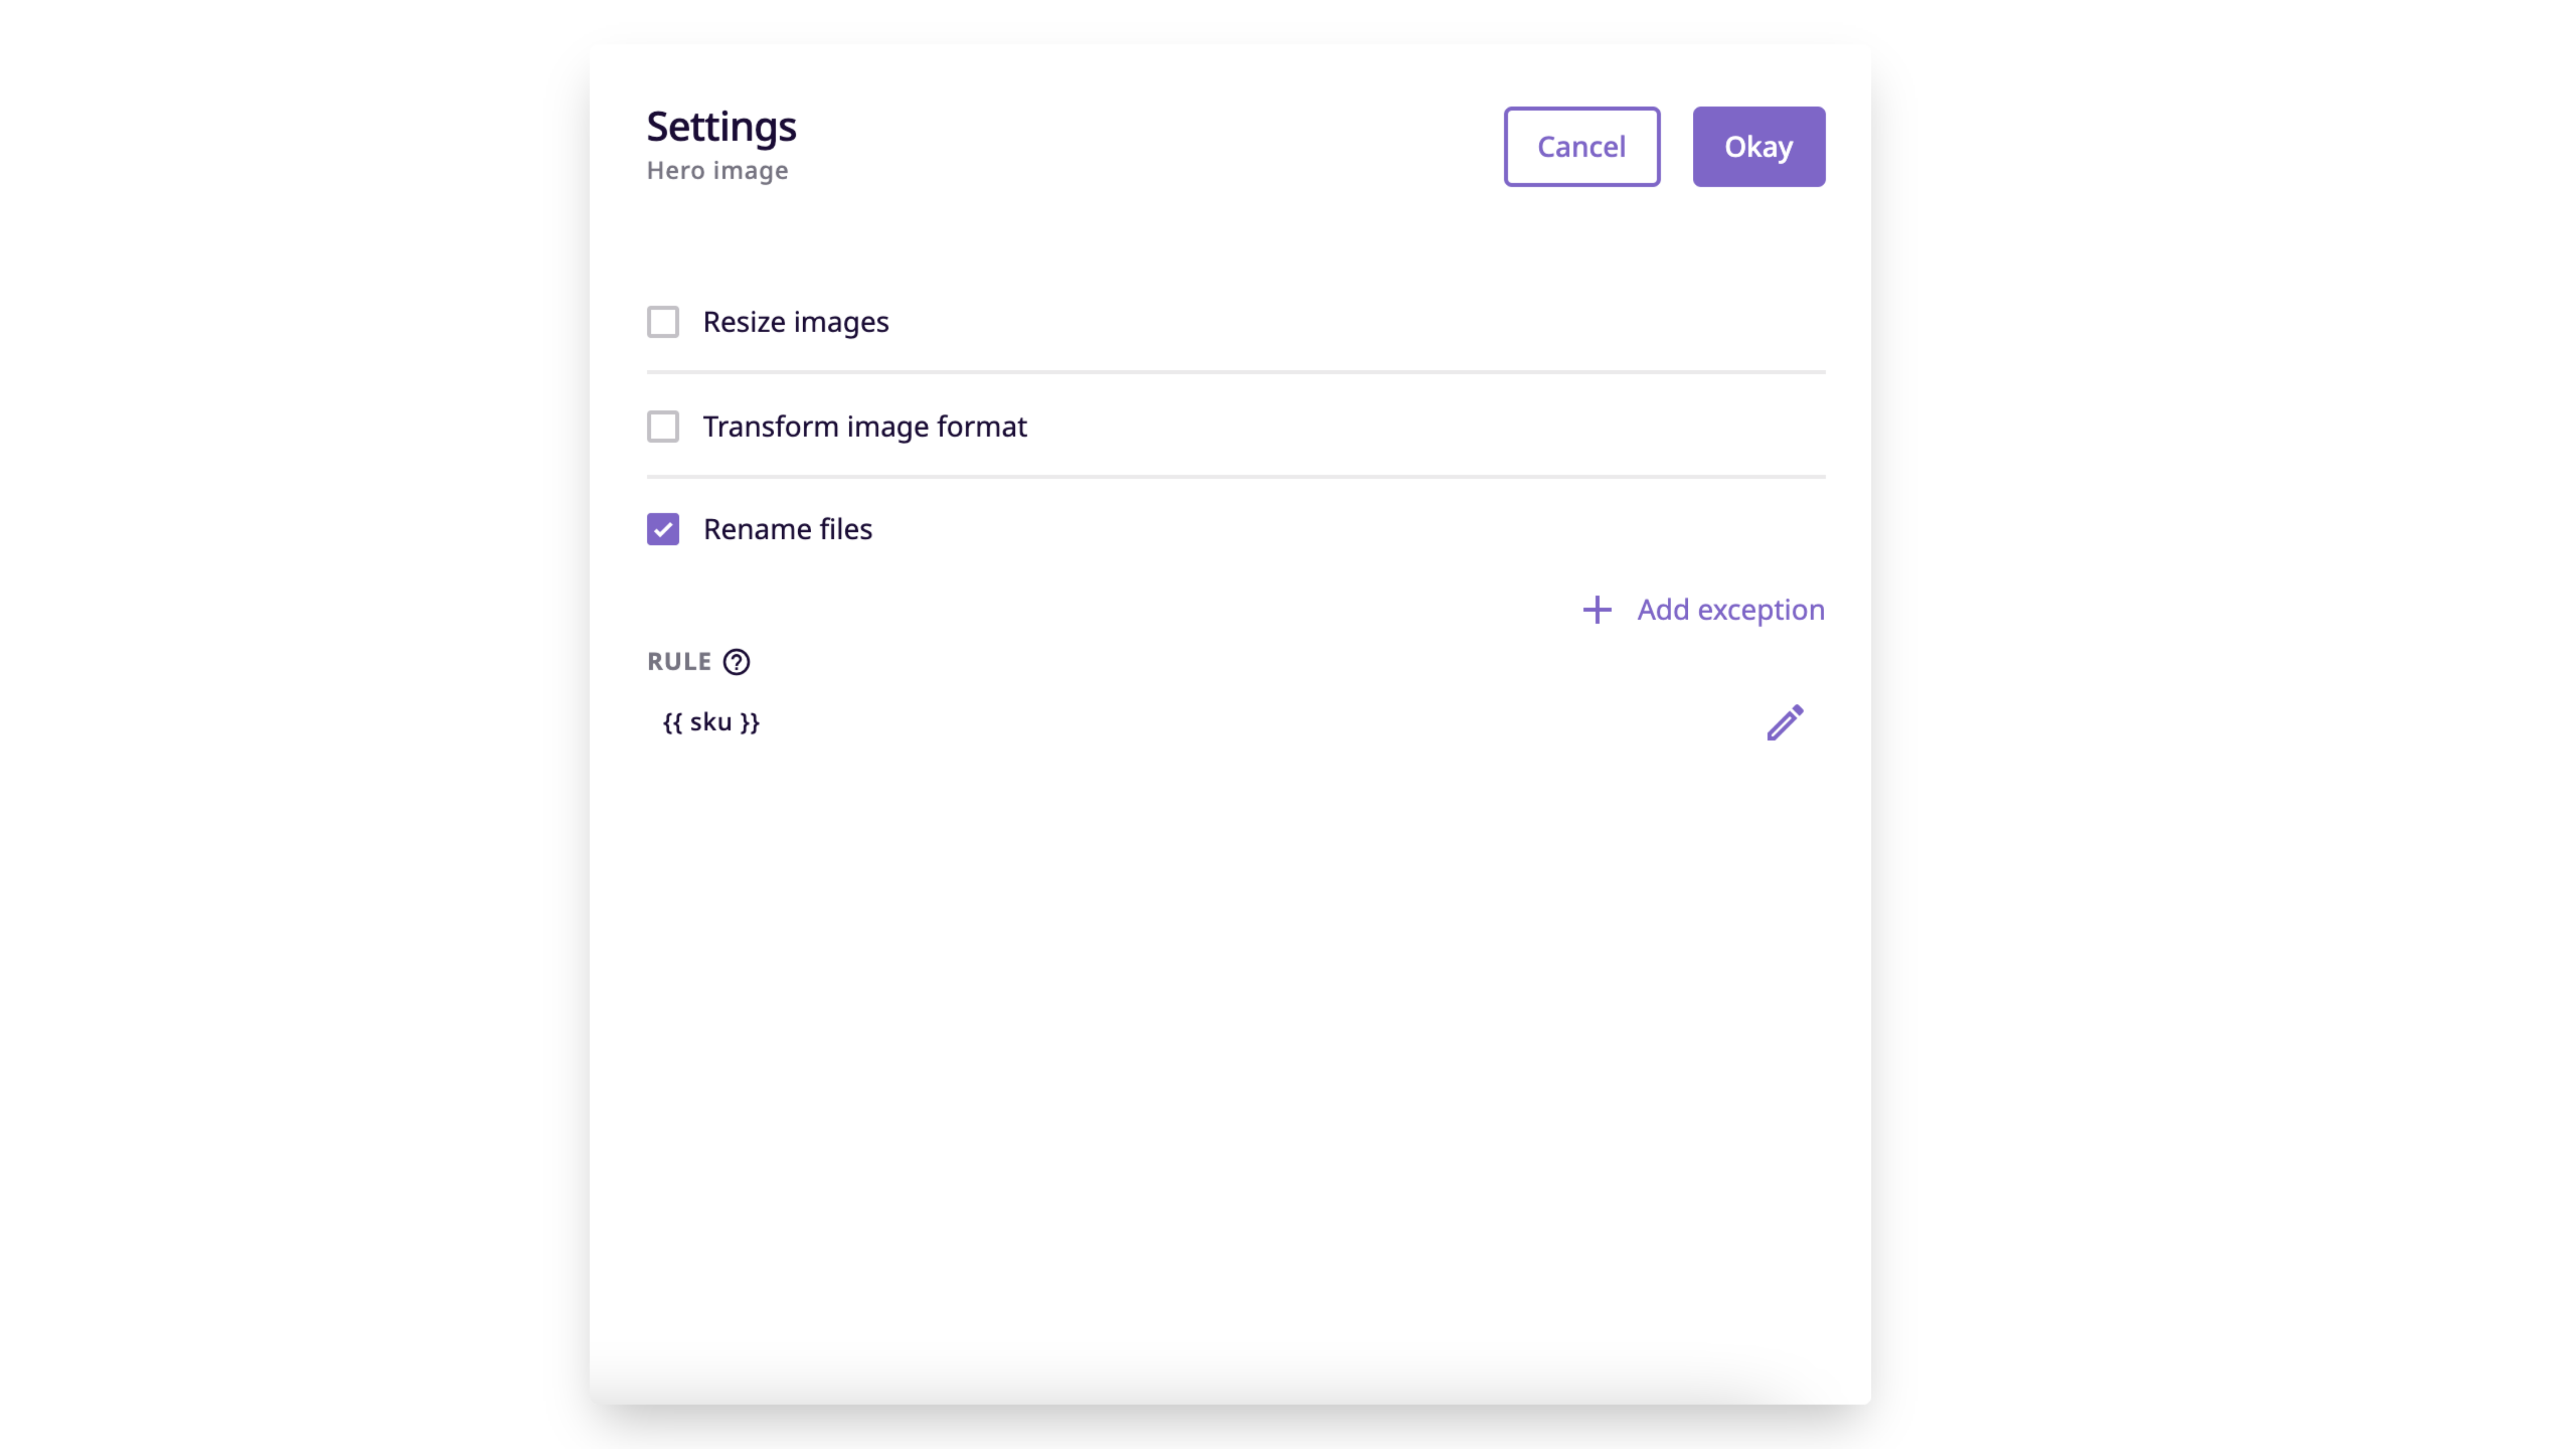Screen dimensions: 2576x1449
Task: Enable the Resize images checkbox
Action: tap(663, 322)
